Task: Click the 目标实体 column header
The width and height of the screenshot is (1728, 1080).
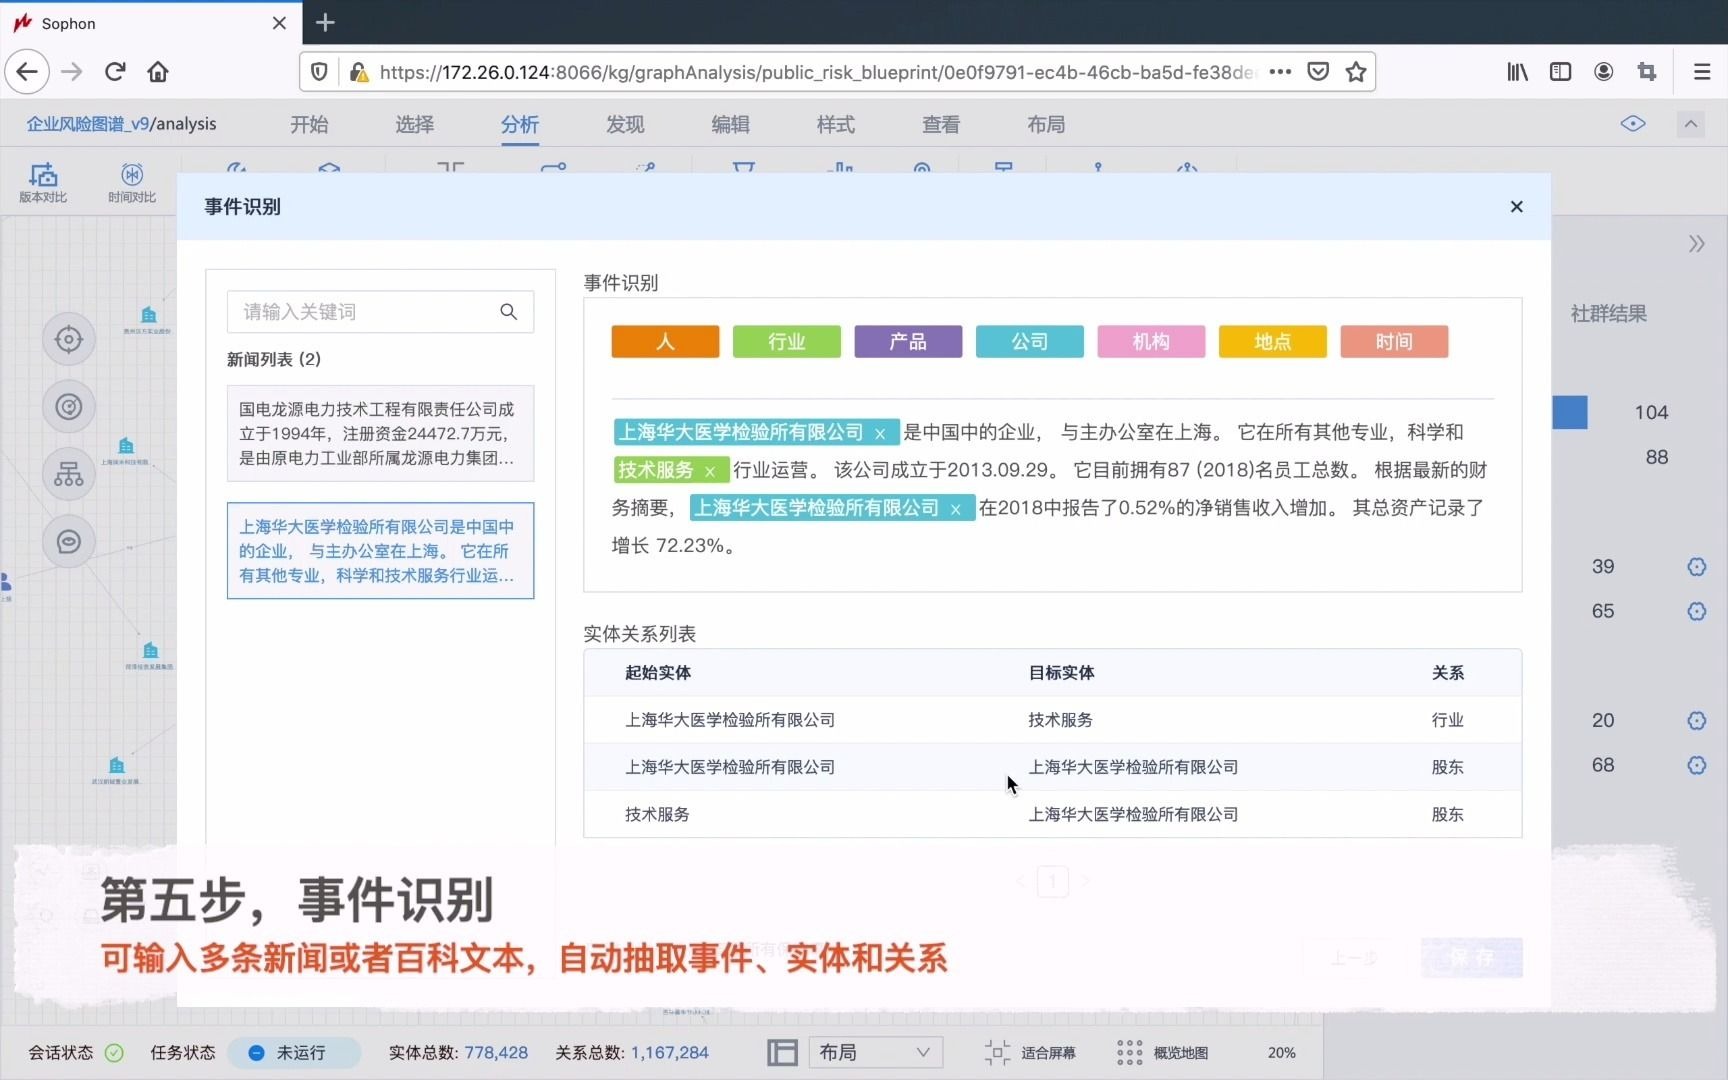Action: pyautogui.click(x=1061, y=673)
